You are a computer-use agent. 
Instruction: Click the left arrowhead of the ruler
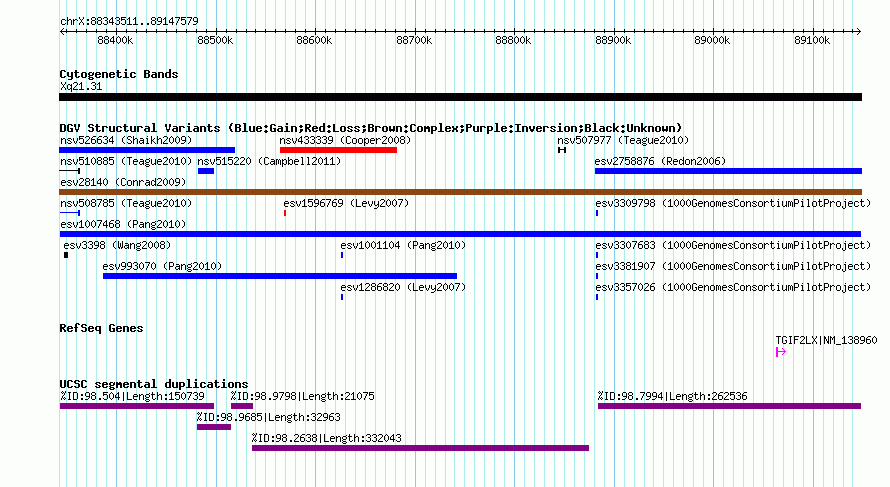pos(62,32)
